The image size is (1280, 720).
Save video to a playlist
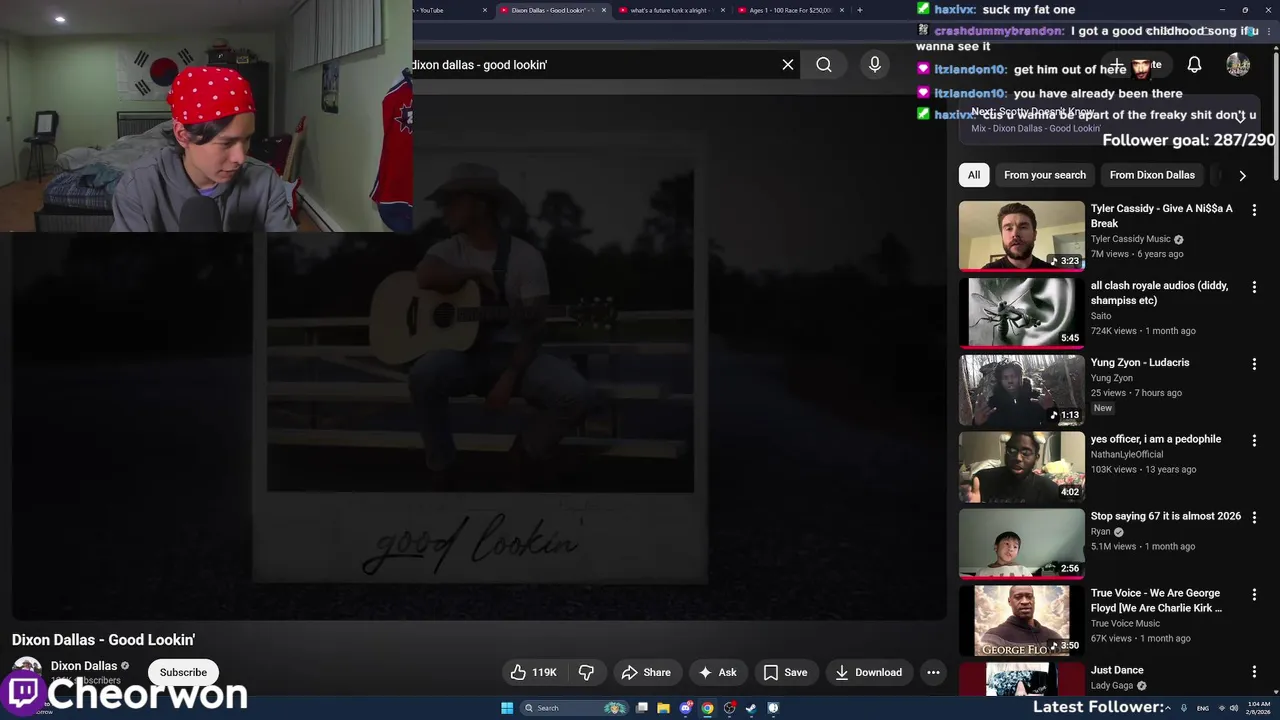[x=785, y=672]
